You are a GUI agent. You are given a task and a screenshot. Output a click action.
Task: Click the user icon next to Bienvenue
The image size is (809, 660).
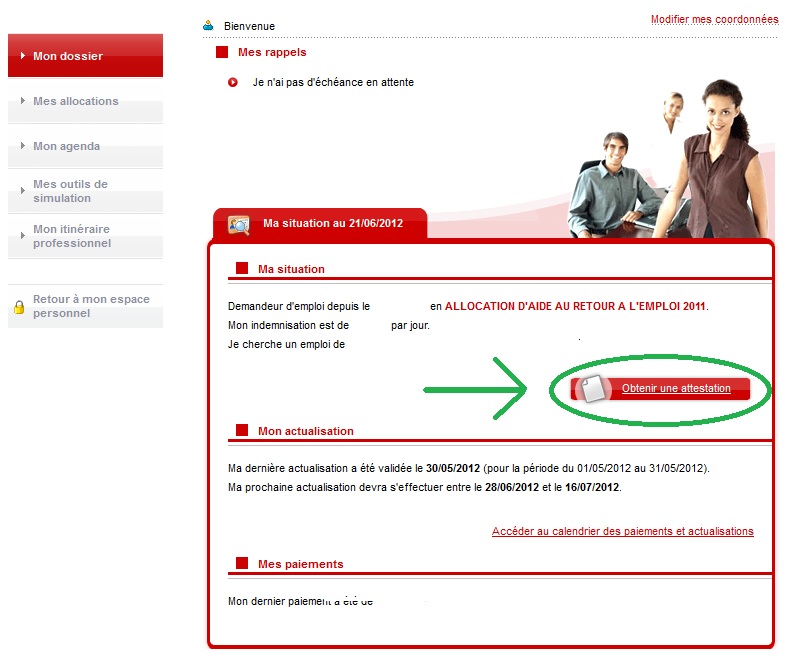(x=208, y=25)
